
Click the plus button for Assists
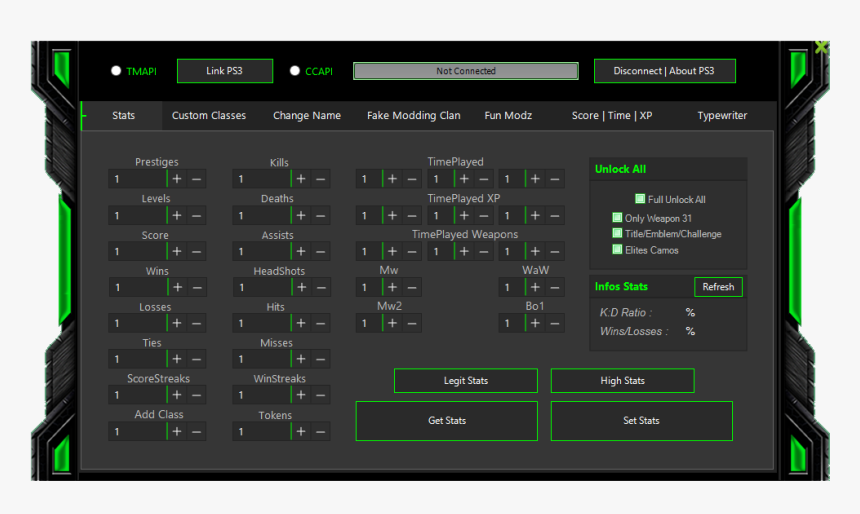click(x=301, y=252)
